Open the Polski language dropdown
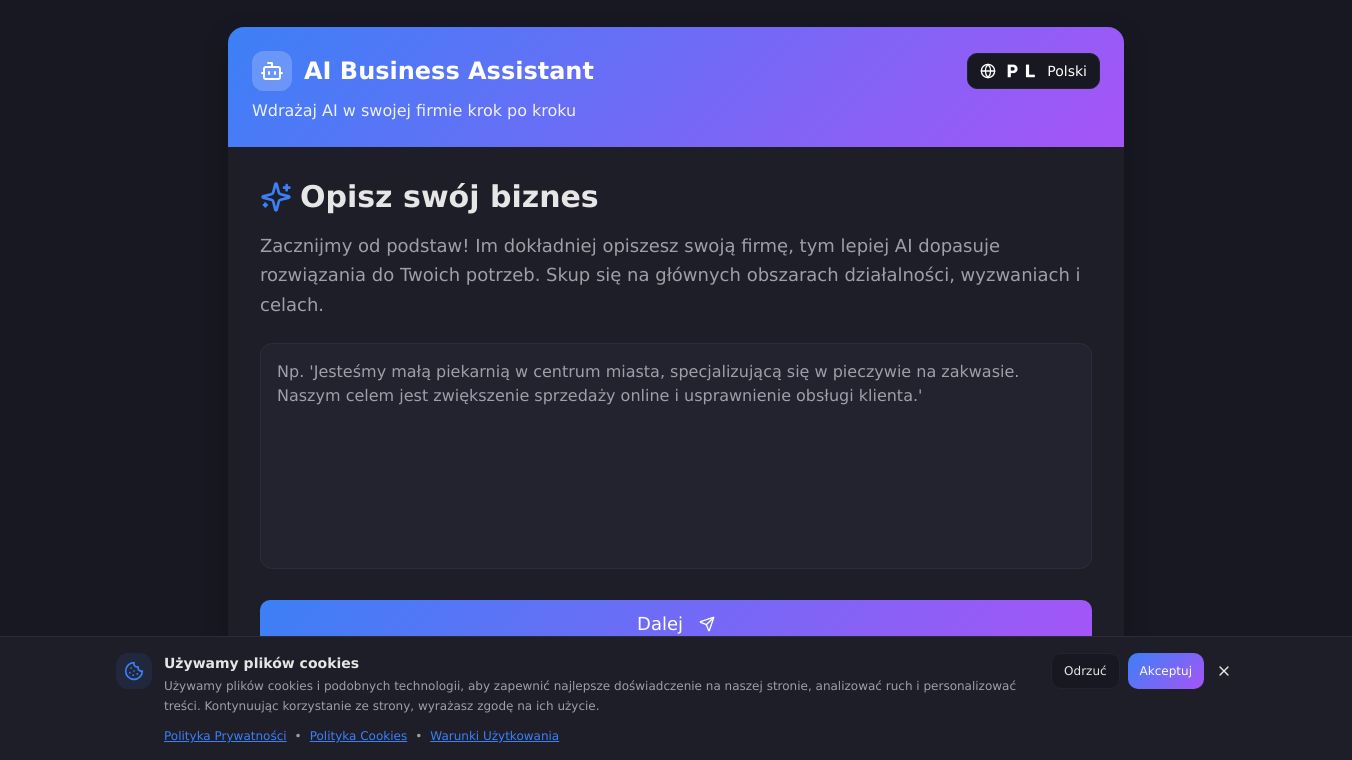Screen dimensions: 1352x760 click(x=1066, y=71)
